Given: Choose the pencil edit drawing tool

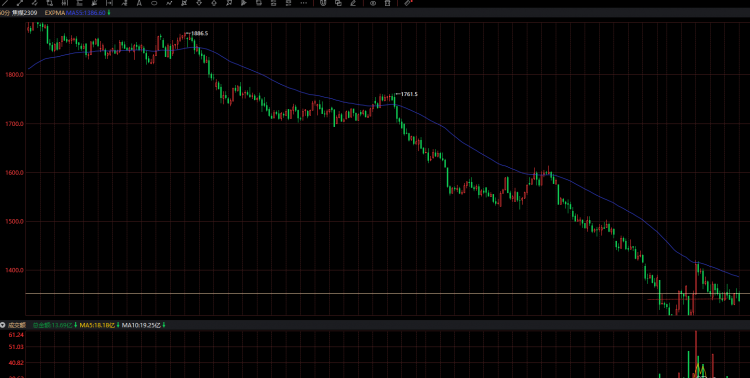Looking at the screenshot, I should [x=353, y=3].
